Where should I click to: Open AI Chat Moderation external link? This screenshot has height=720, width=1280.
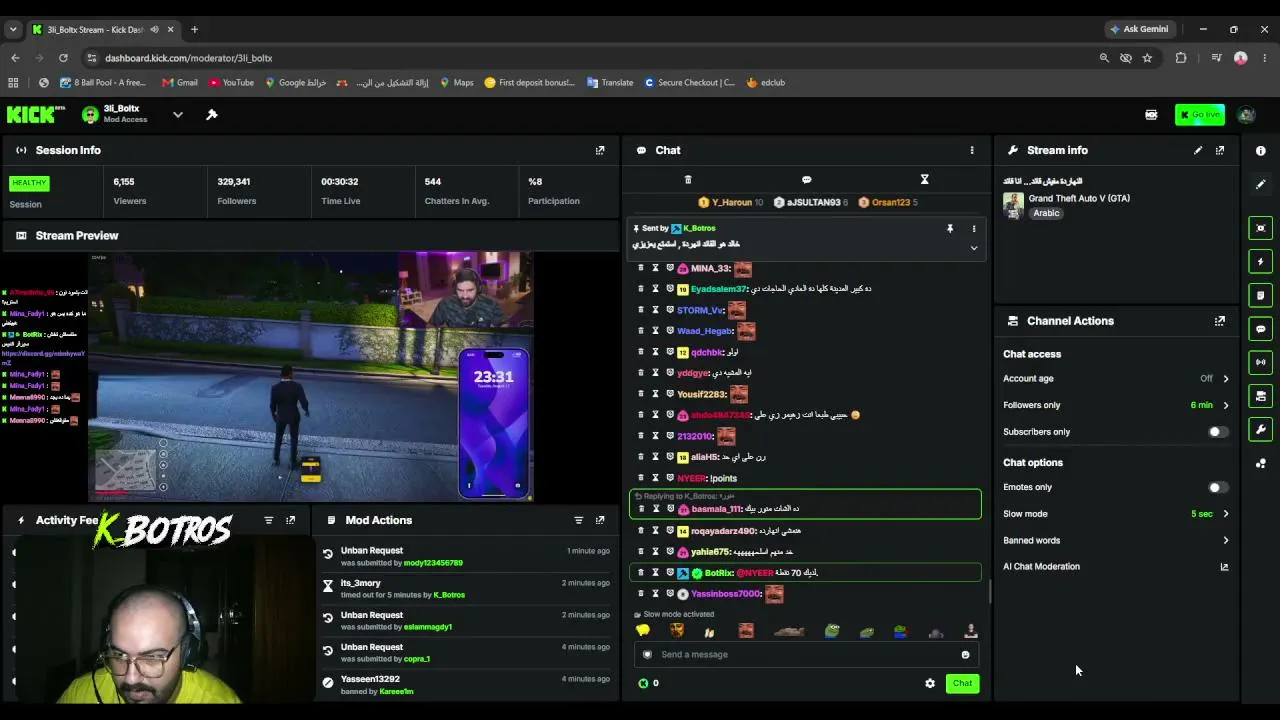point(1224,567)
